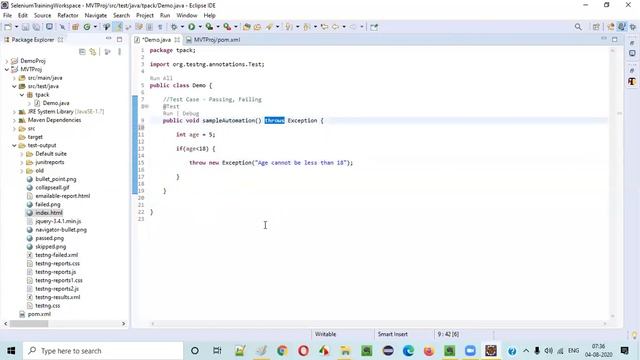640x360 pixels.
Task: Click the Save All toolbar icon
Action: point(36,27)
